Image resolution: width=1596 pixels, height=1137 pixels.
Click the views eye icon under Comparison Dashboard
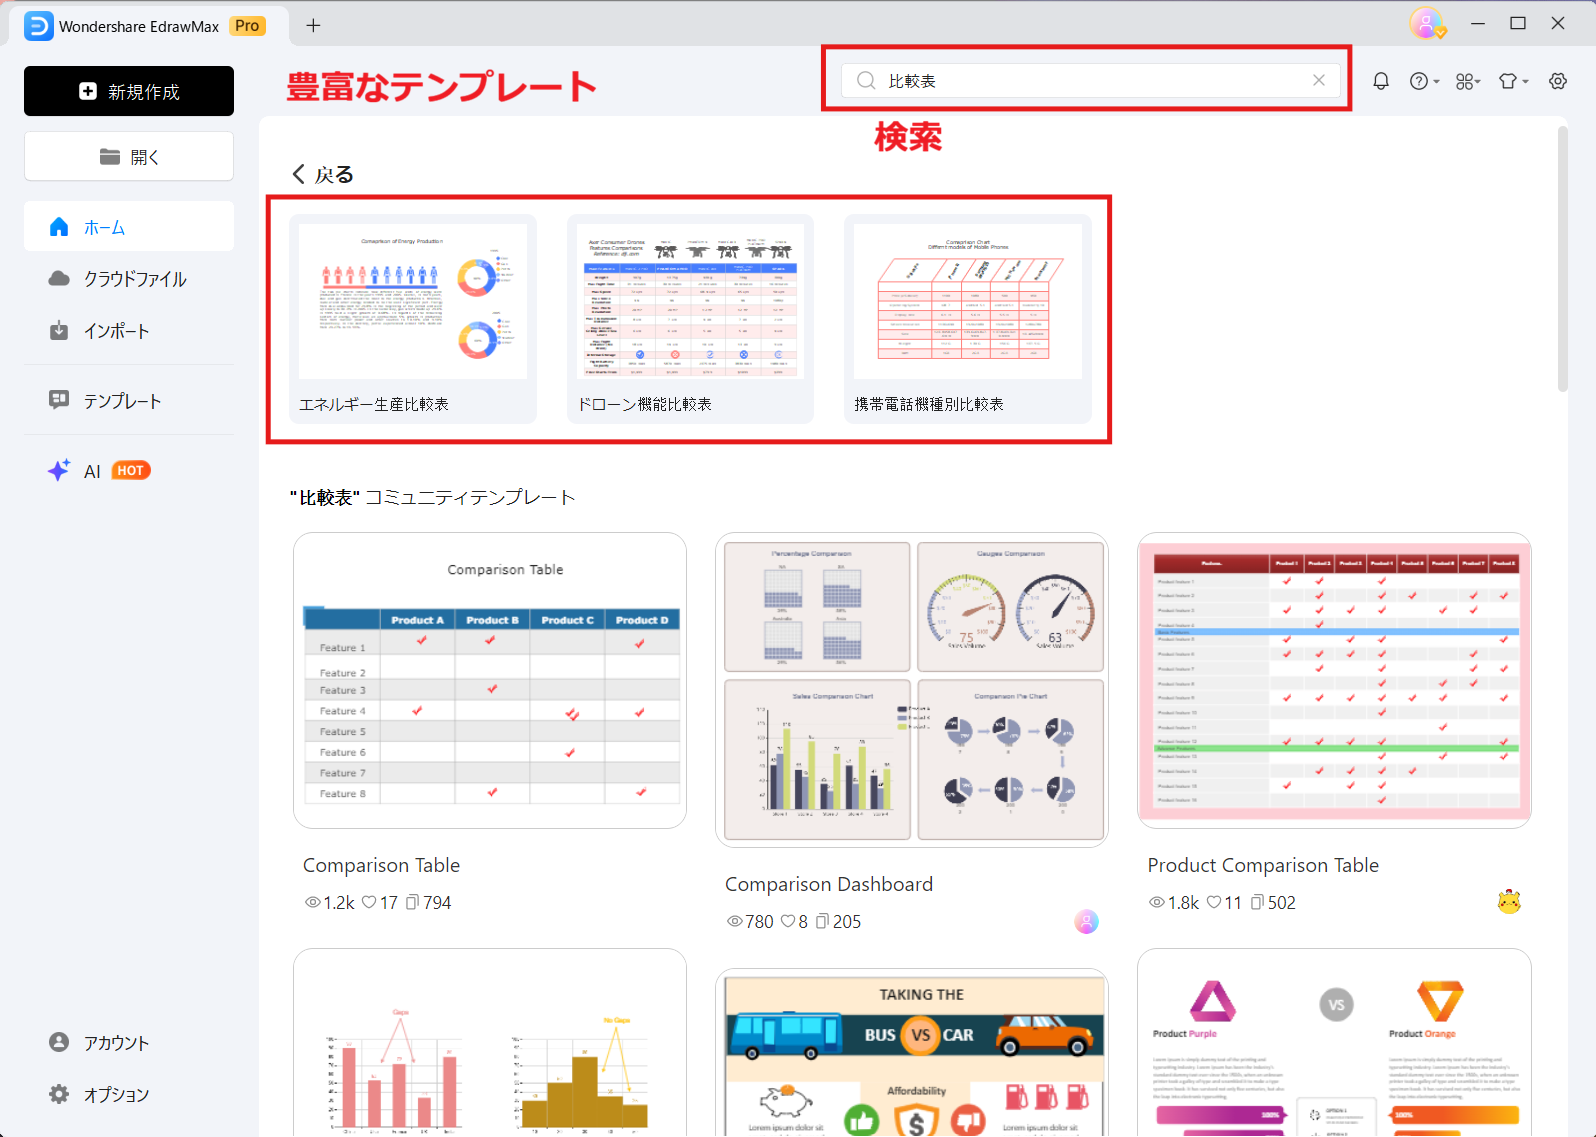coord(735,921)
